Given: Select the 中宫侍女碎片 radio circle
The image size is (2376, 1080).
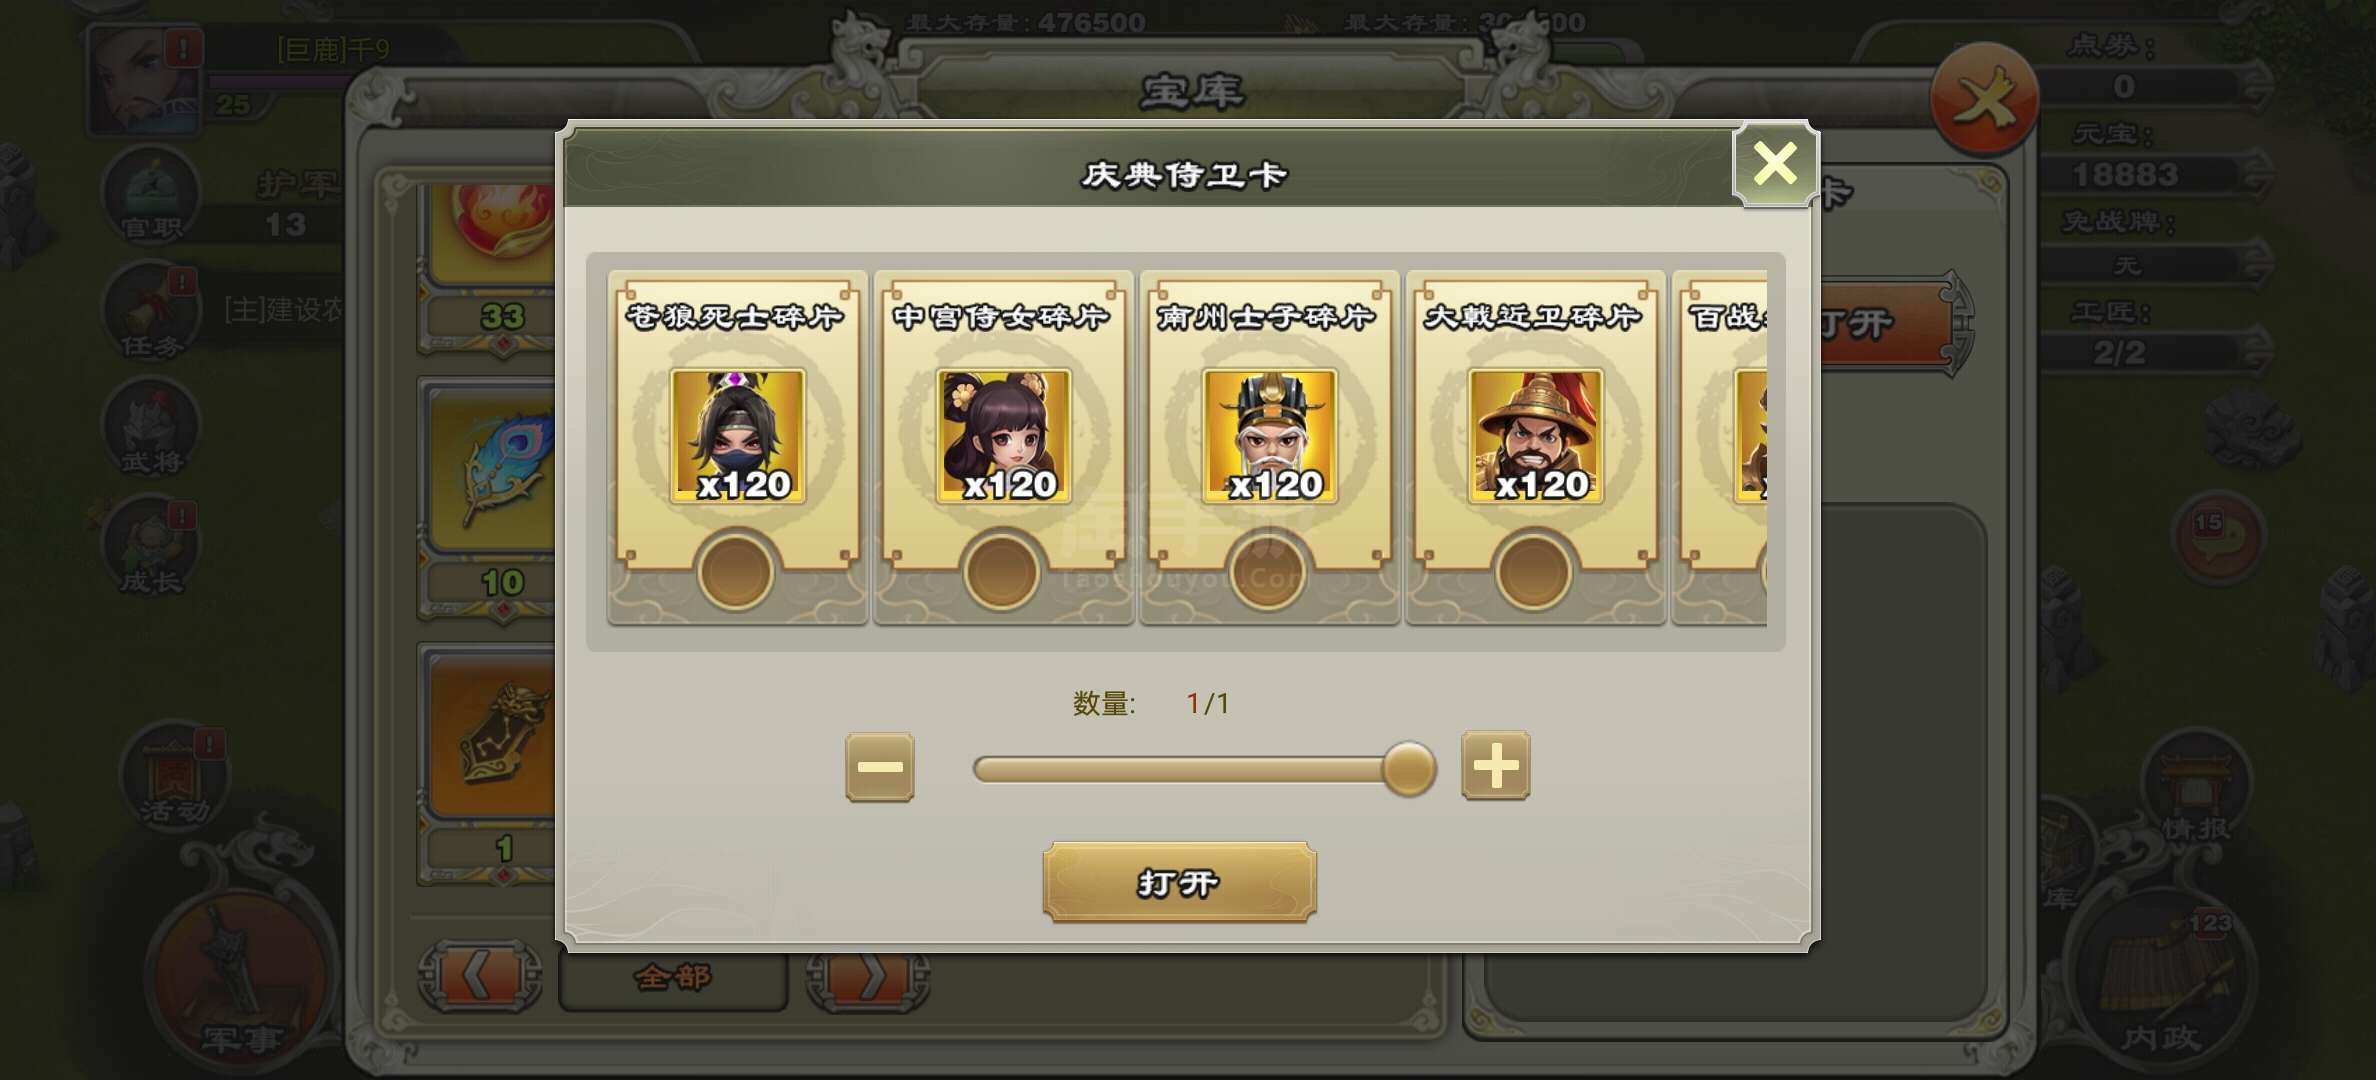Looking at the screenshot, I should click(x=1001, y=571).
